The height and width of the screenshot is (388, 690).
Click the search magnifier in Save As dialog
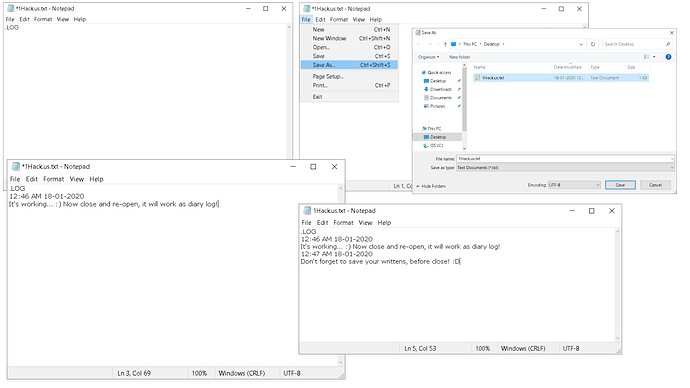click(x=668, y=44)
